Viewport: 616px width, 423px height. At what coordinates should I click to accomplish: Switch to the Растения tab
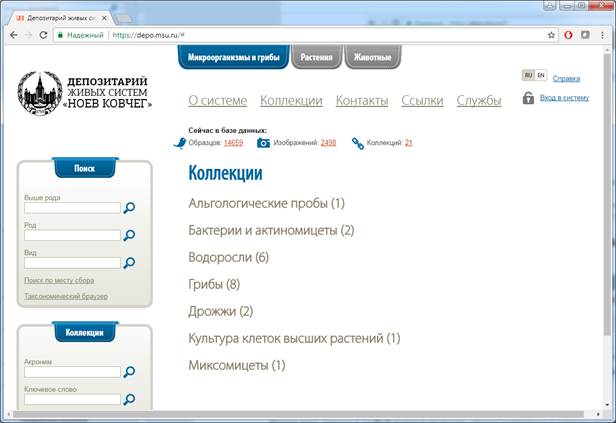point(316,58)
